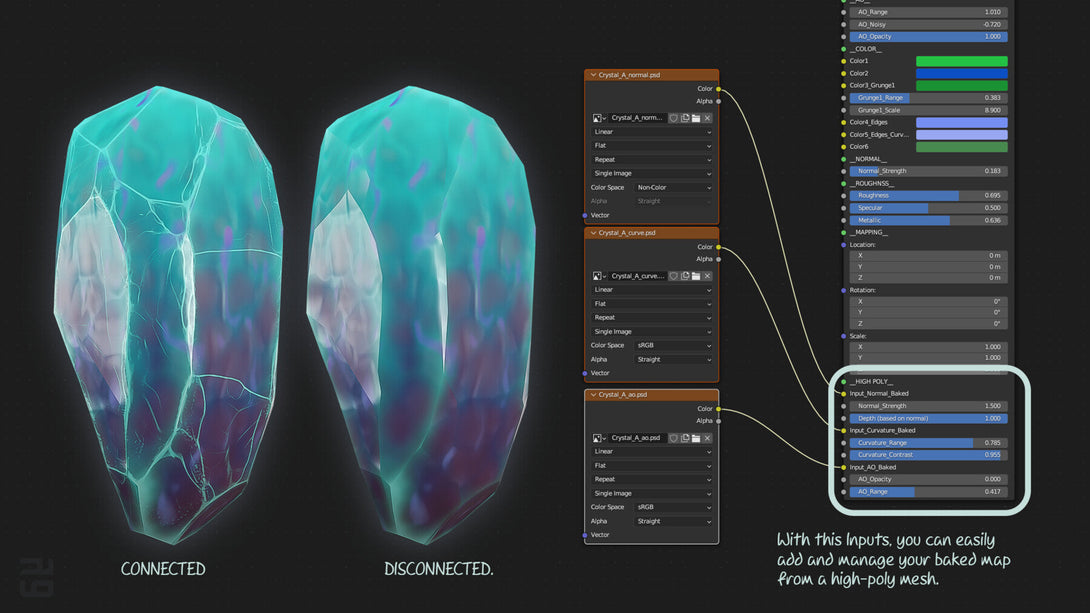1090x613 pixels.
Task: Click the Curvature_Range slider
Action: point(928,442)
